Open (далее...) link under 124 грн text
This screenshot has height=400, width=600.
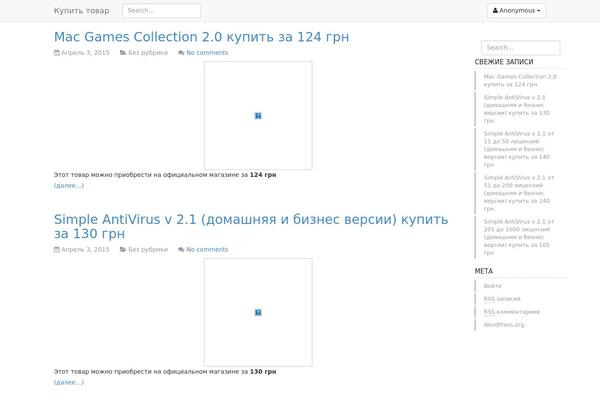tap(69, 185)
